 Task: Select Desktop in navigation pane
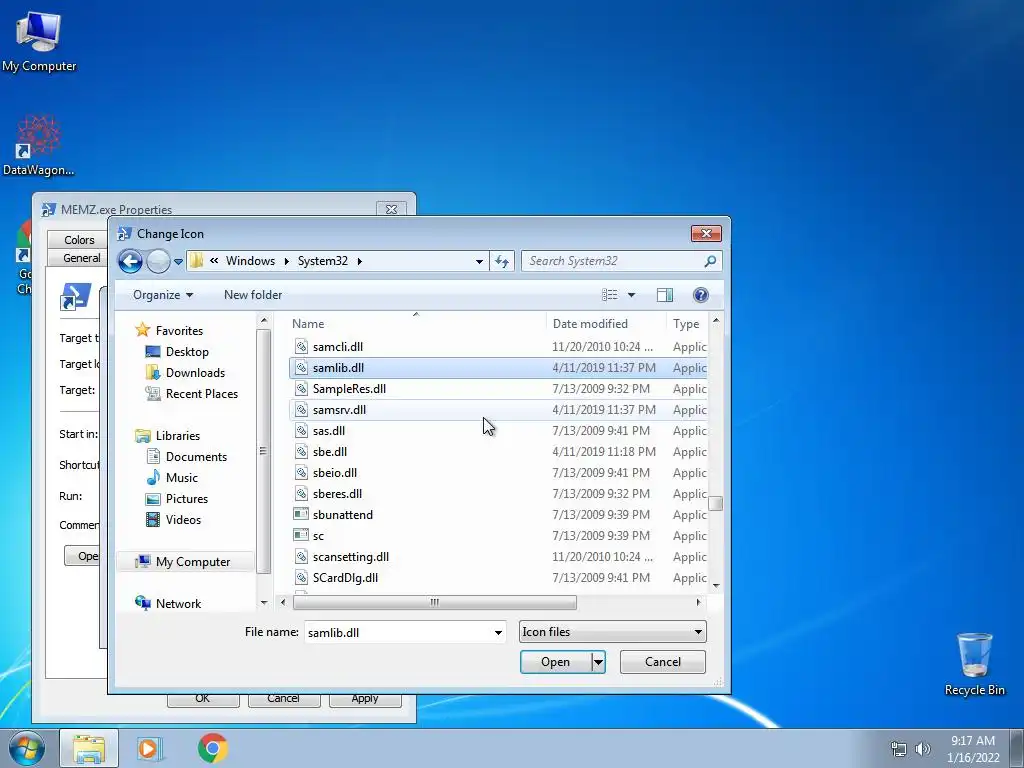point(177,351)
